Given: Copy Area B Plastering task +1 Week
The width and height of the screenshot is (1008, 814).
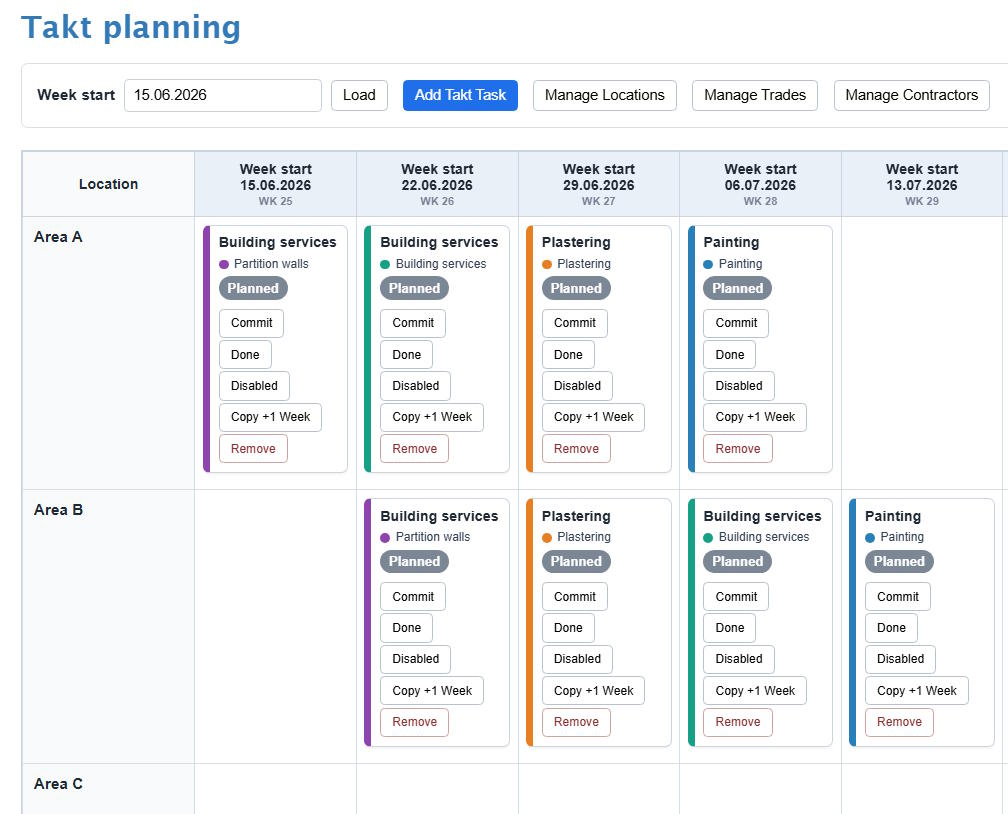Looking at the screenshot, I should [x=593, y=691].
